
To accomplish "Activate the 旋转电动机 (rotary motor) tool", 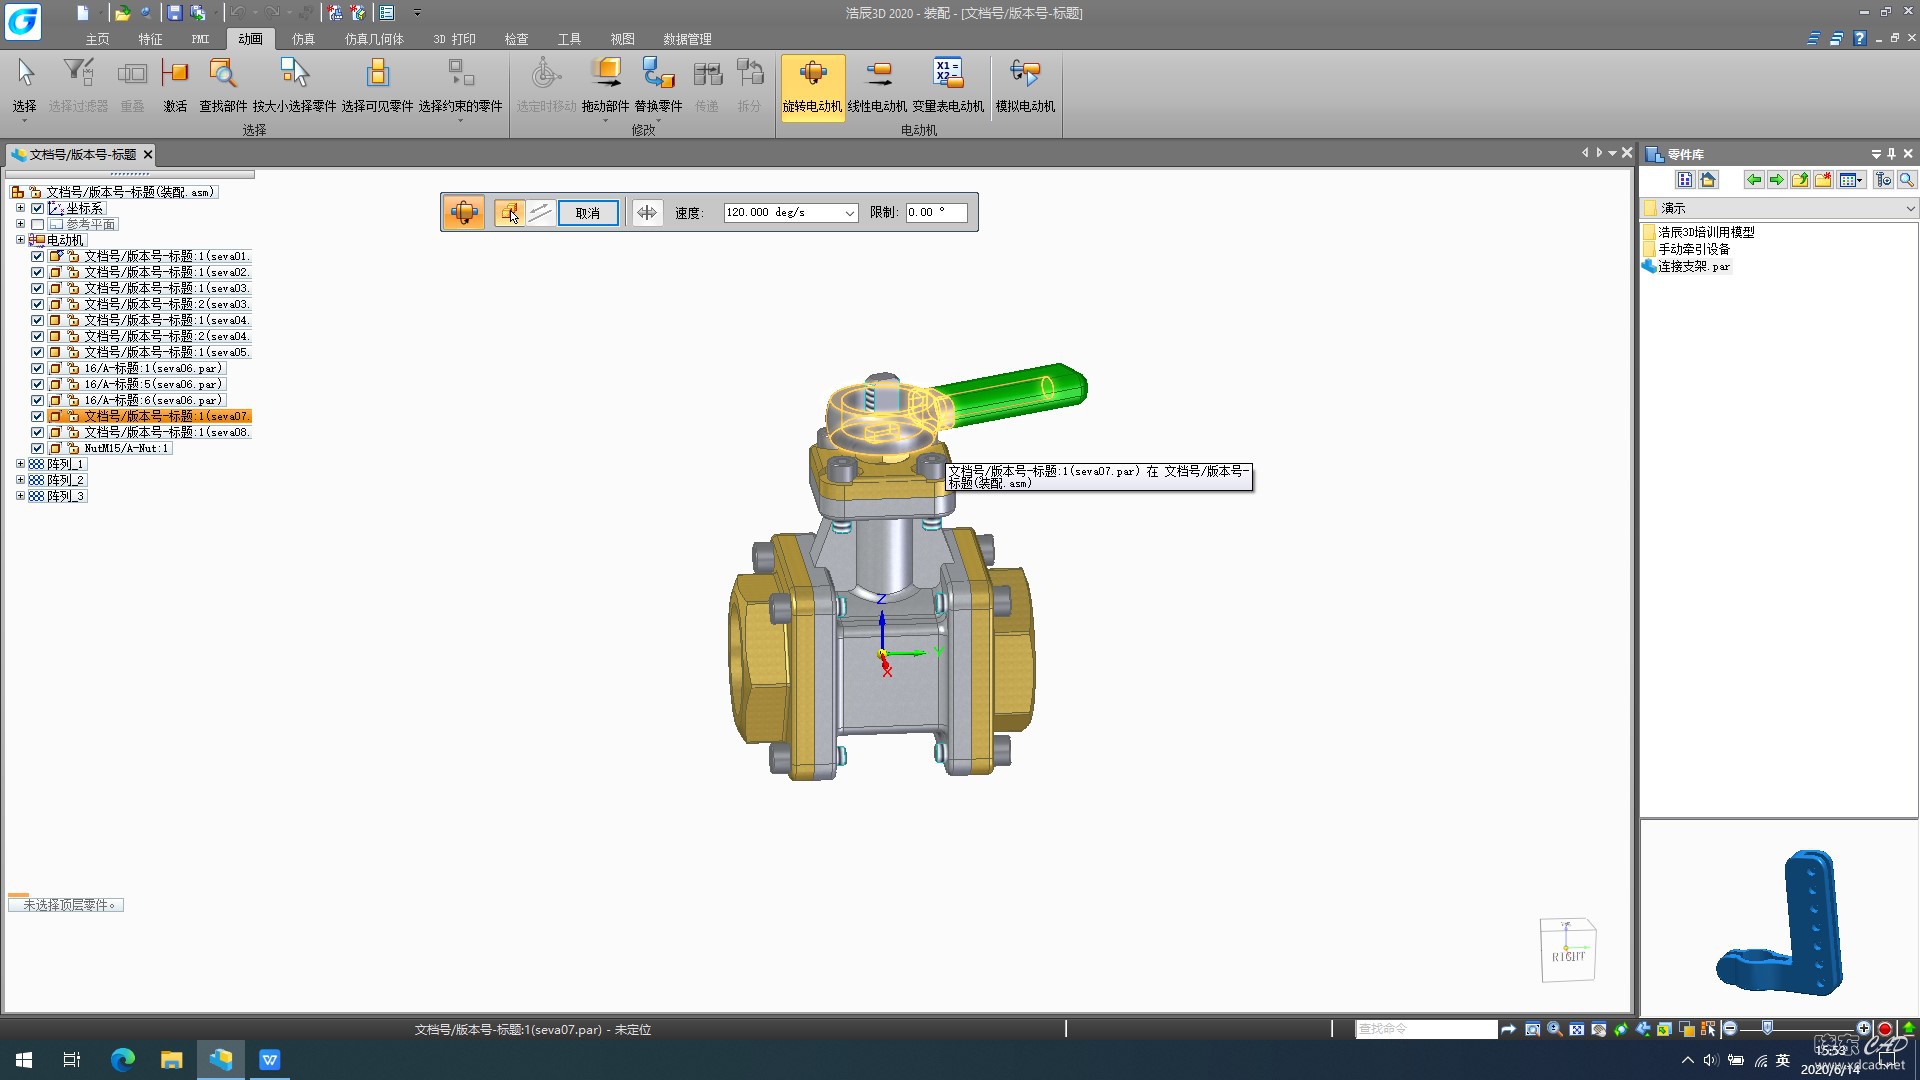I will coord(812,86).
